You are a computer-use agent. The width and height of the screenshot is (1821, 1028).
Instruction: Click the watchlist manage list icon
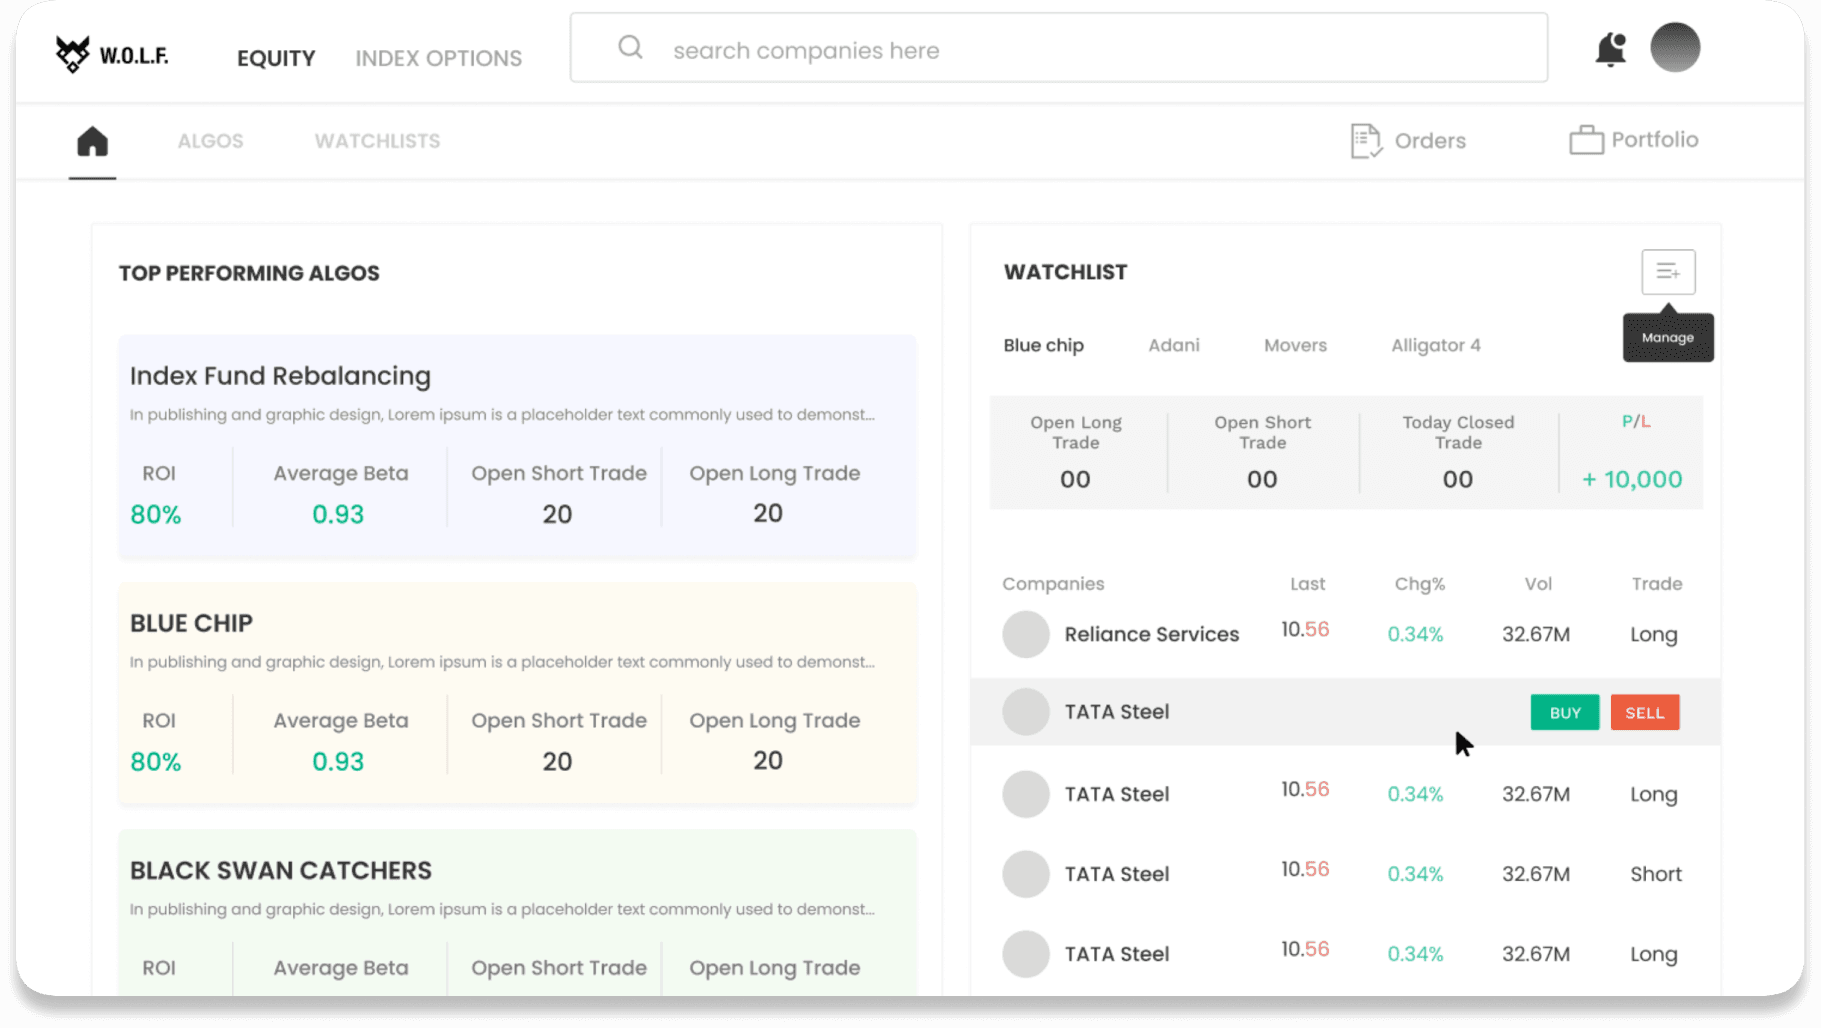click(x=1668, y=272)
